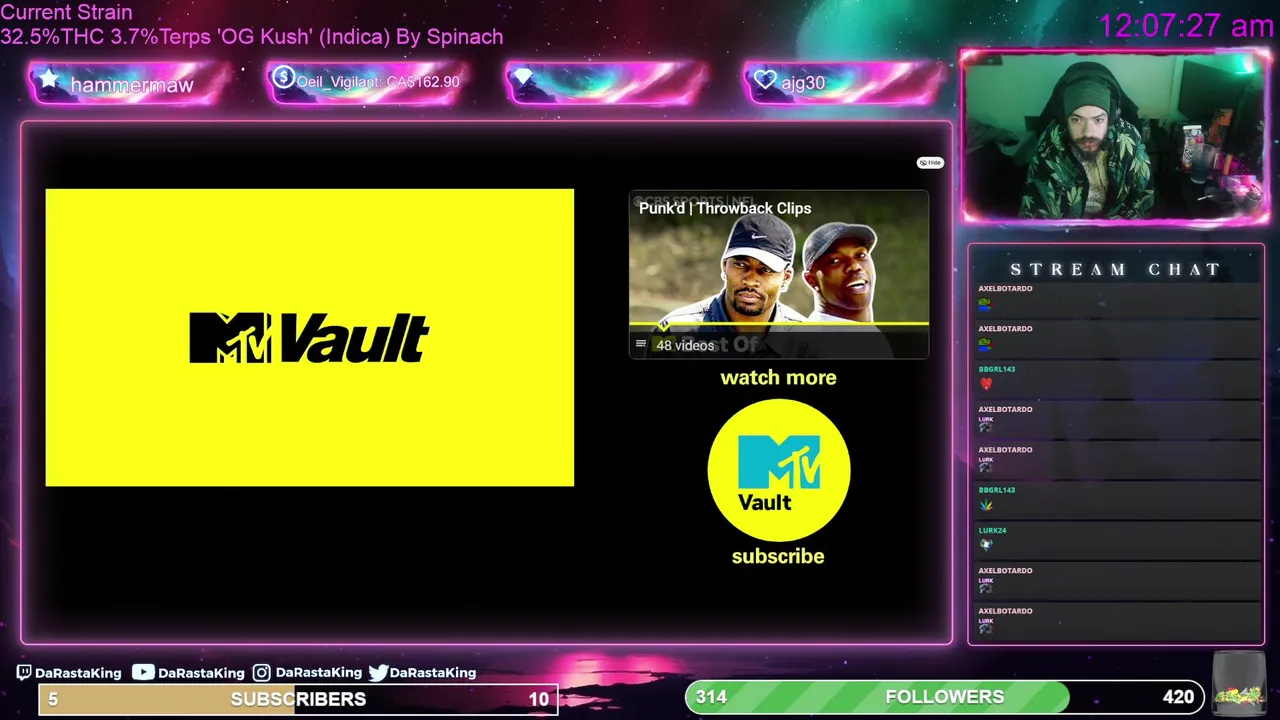Click the 'hammermaw' latest follower name

131,85
